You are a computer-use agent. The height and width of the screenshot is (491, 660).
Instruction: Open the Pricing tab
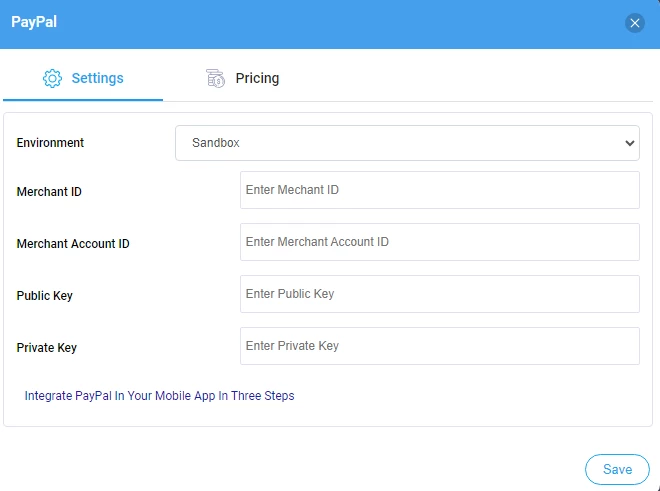(x=242, y=78)
